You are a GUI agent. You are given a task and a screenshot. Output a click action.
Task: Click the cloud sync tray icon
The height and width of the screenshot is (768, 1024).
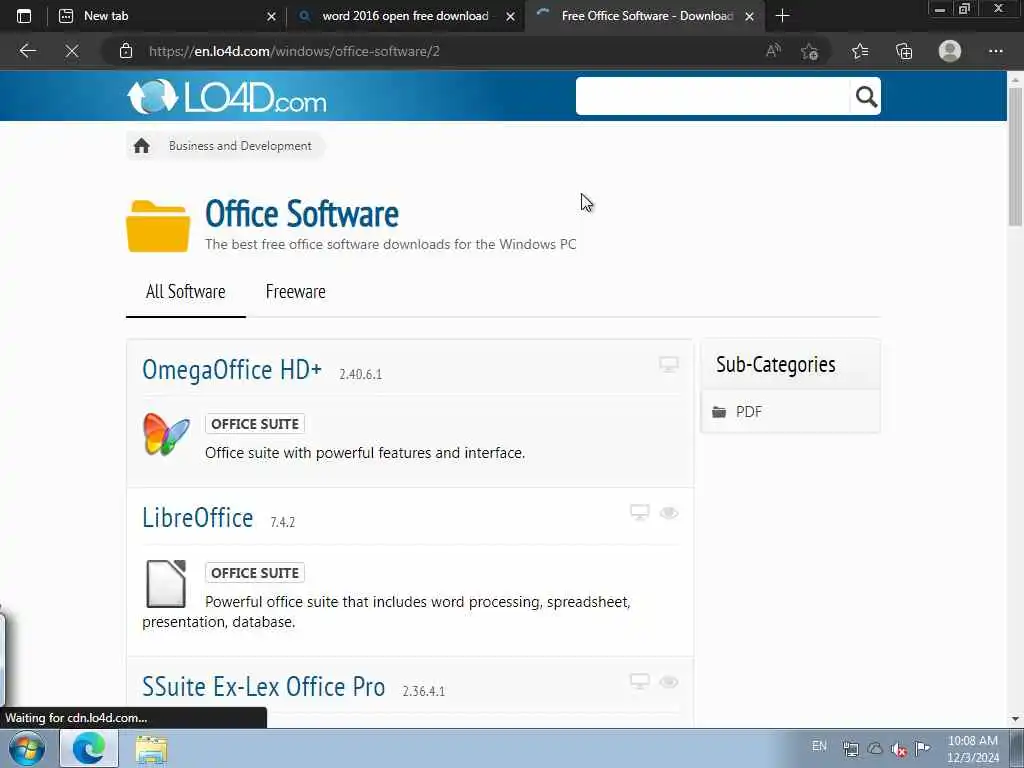[x=874, y=749]
